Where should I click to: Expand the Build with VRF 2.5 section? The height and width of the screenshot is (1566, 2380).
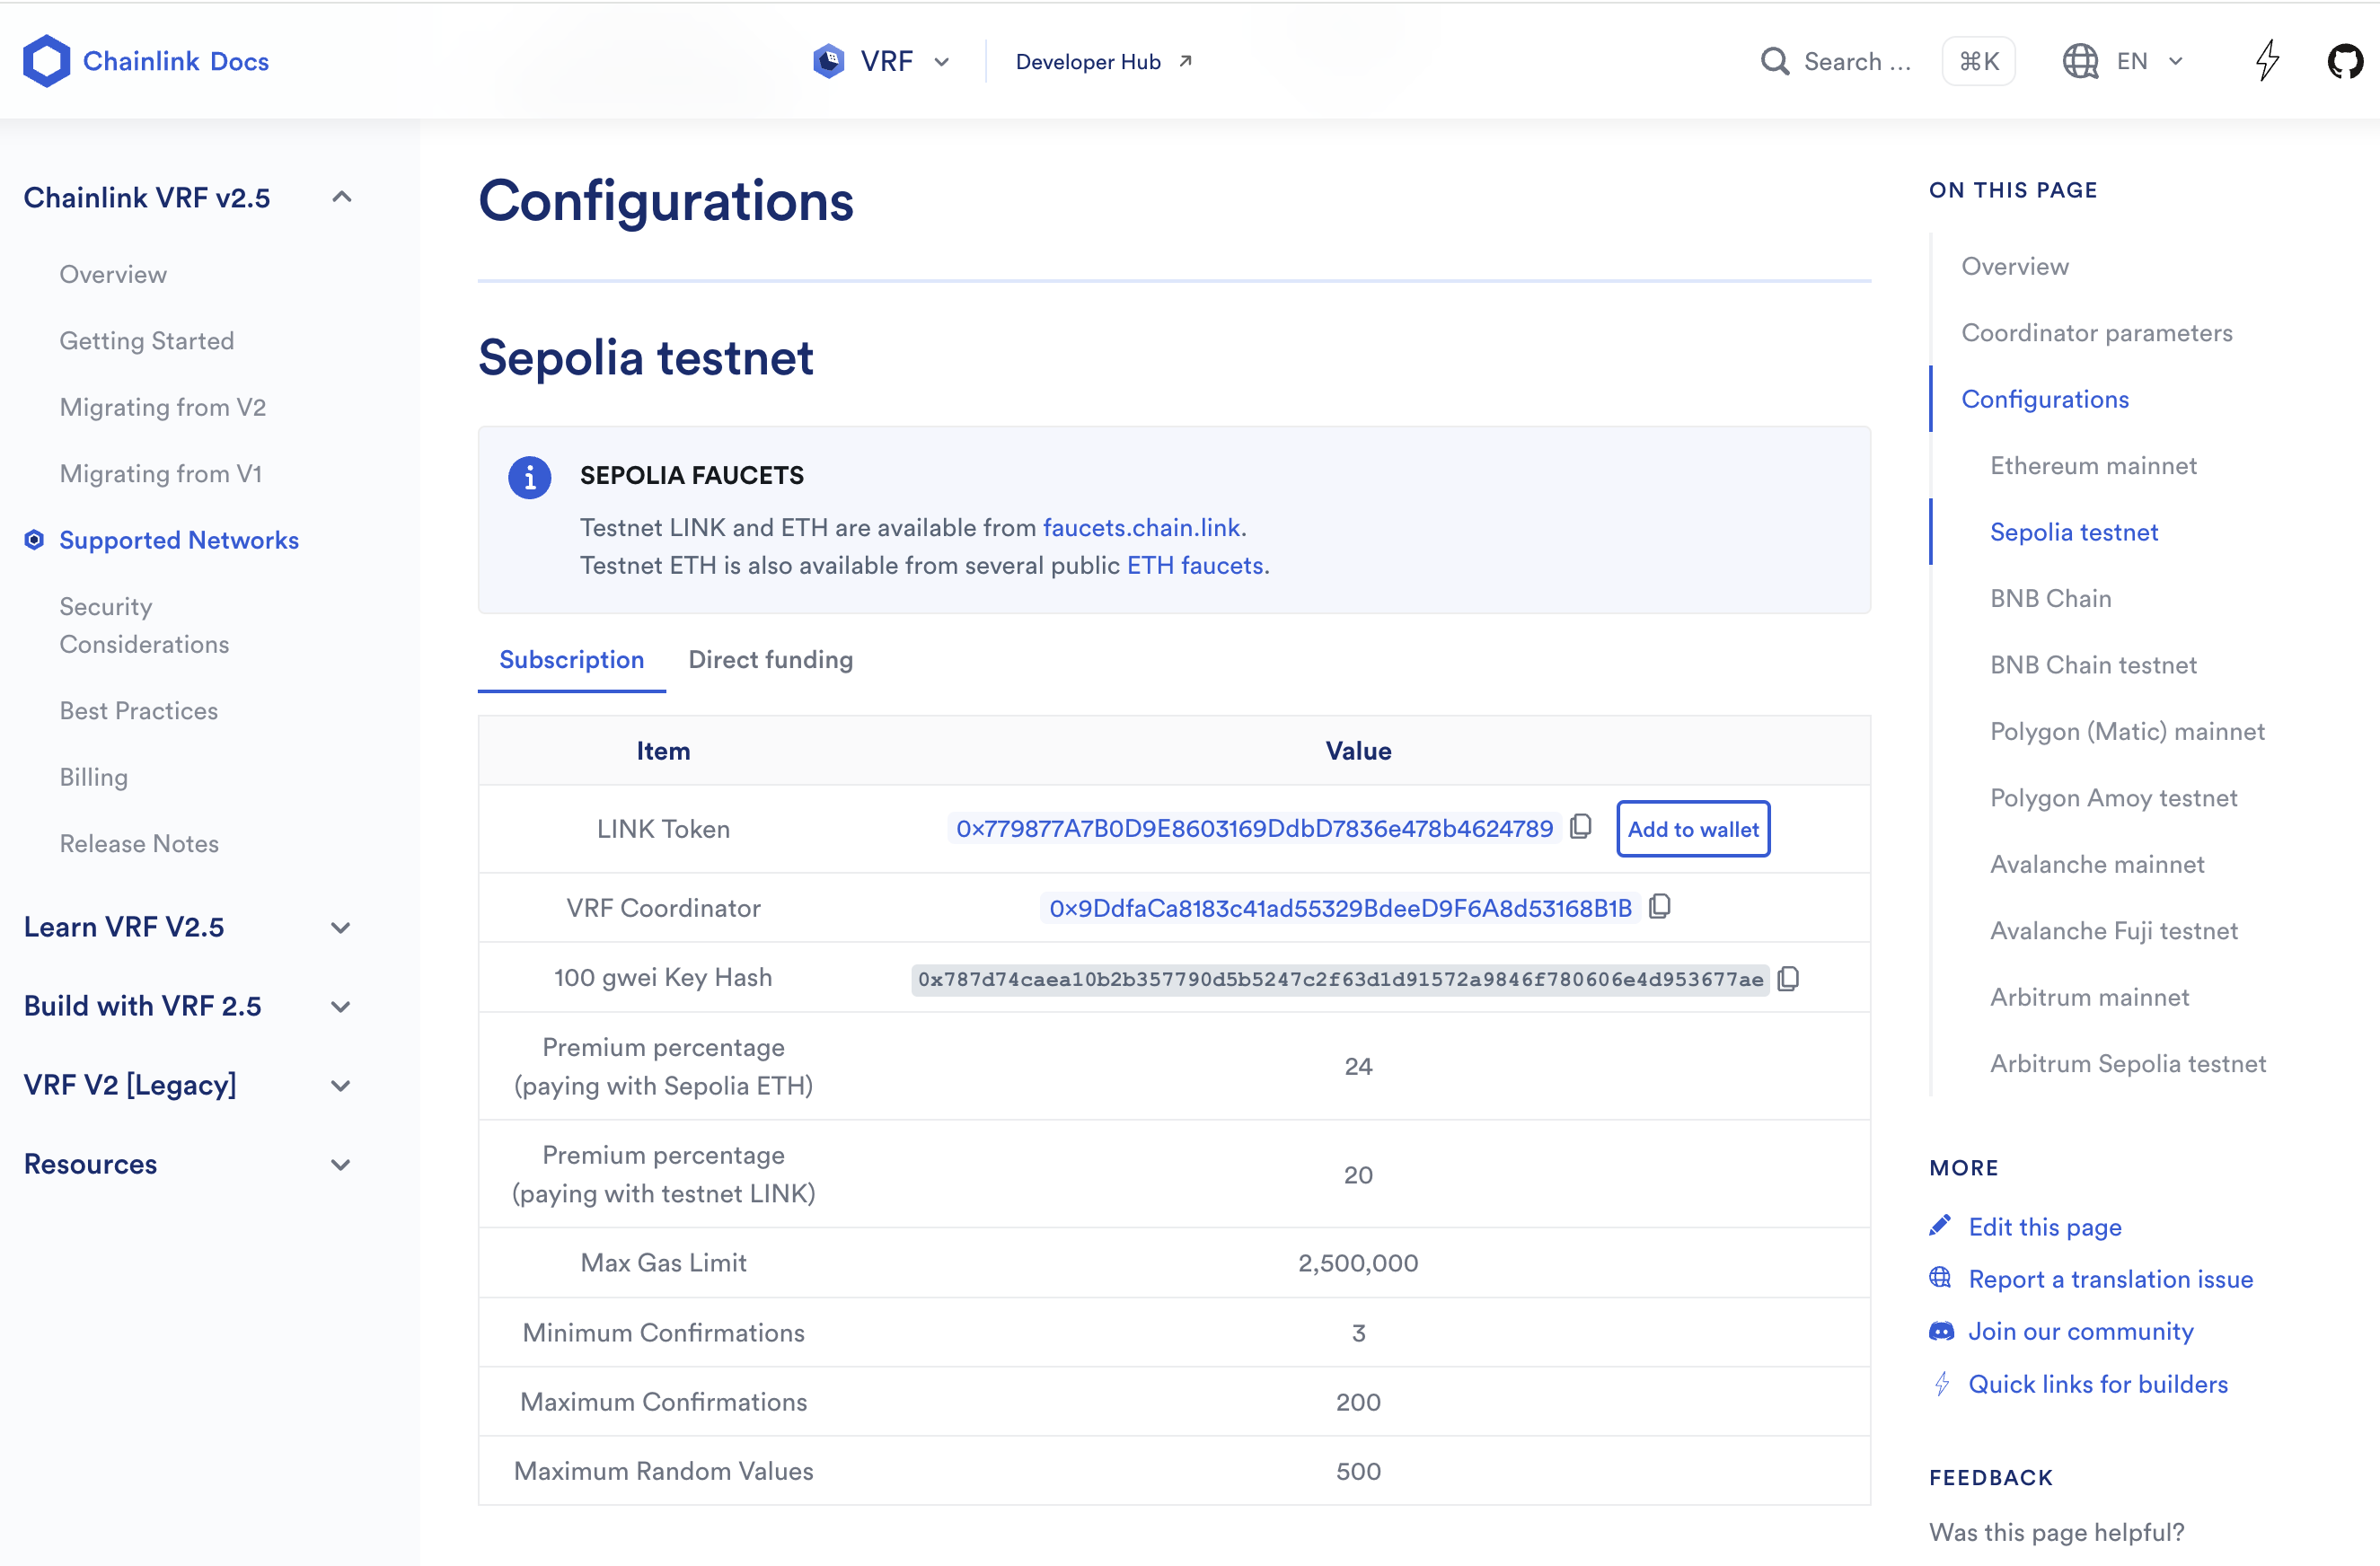tap(340, 1007)
